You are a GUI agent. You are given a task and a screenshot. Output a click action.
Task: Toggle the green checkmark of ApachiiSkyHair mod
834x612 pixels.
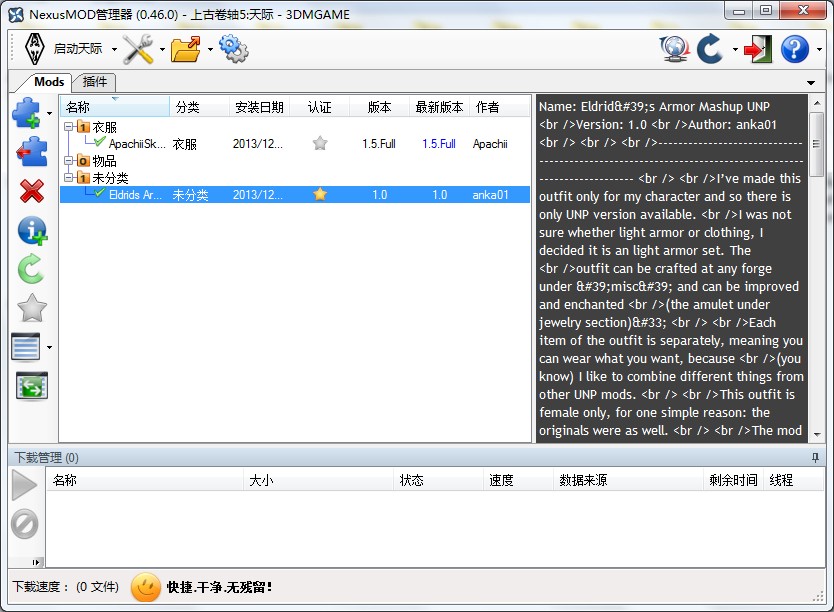tap(100, 144)
